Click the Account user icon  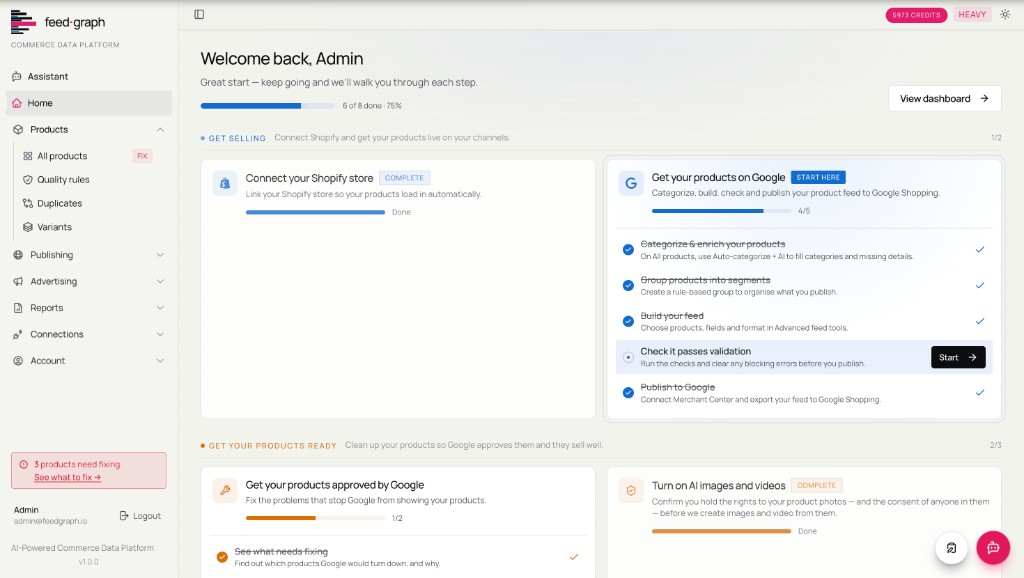click(18, 361)
